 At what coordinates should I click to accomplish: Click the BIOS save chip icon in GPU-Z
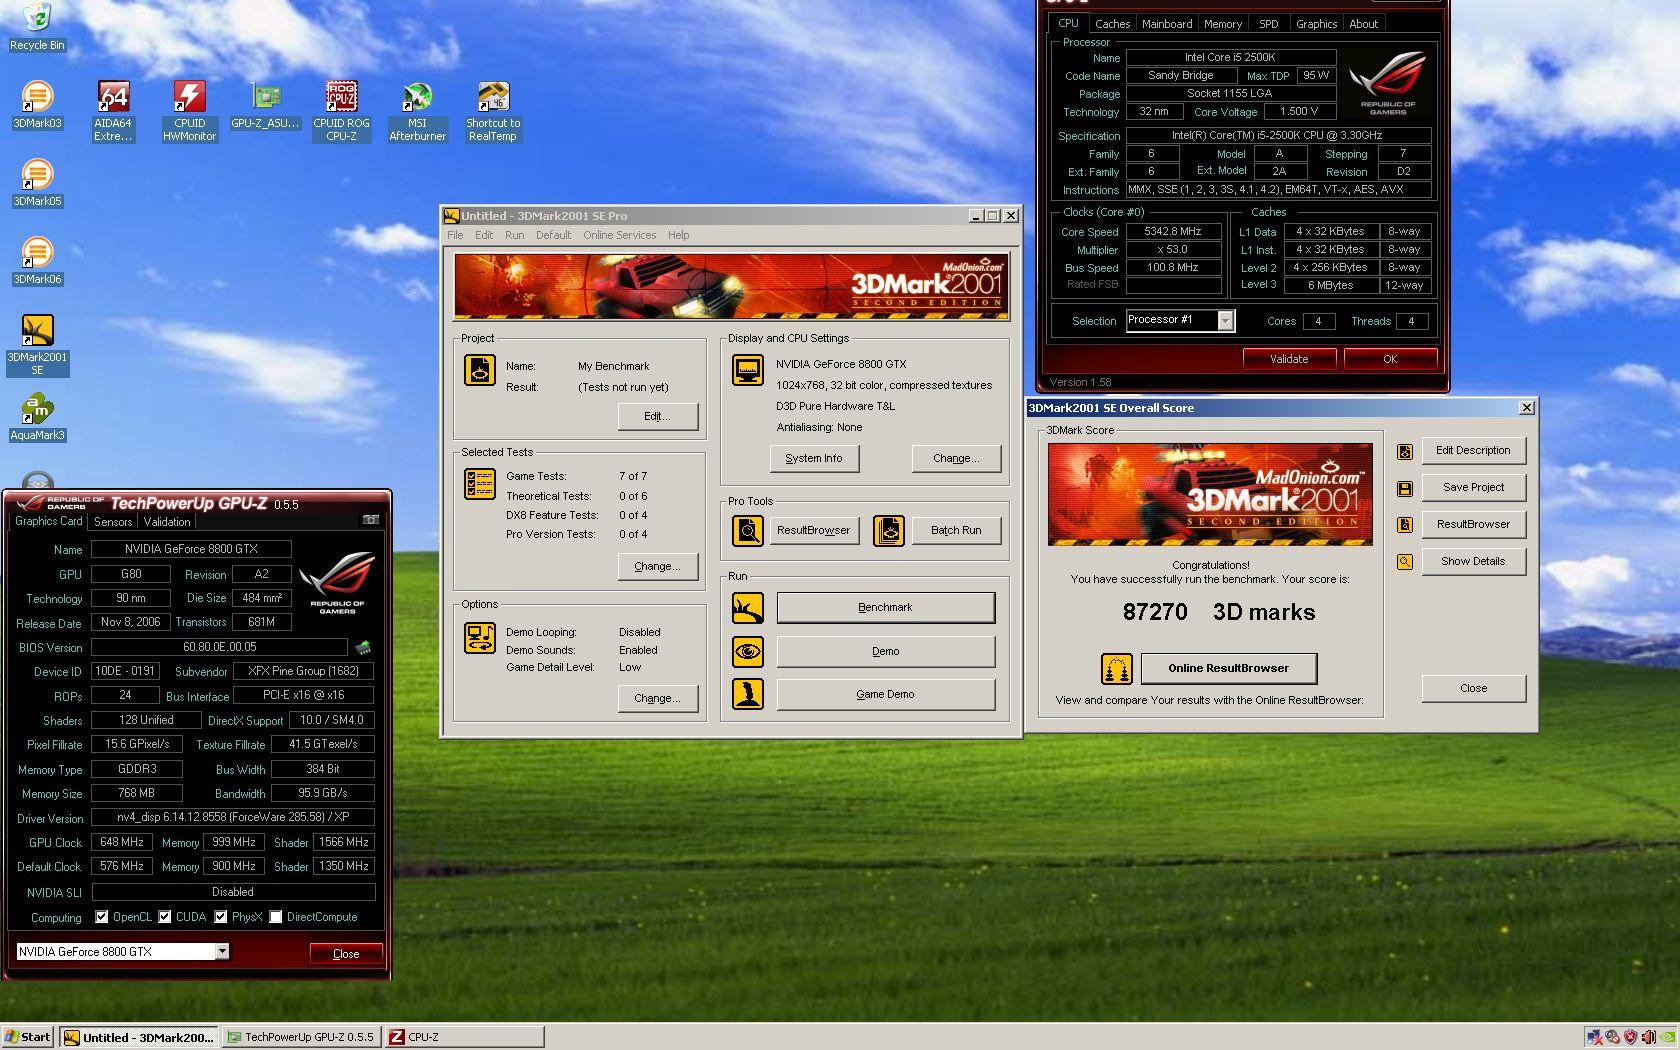coord(363,647)
